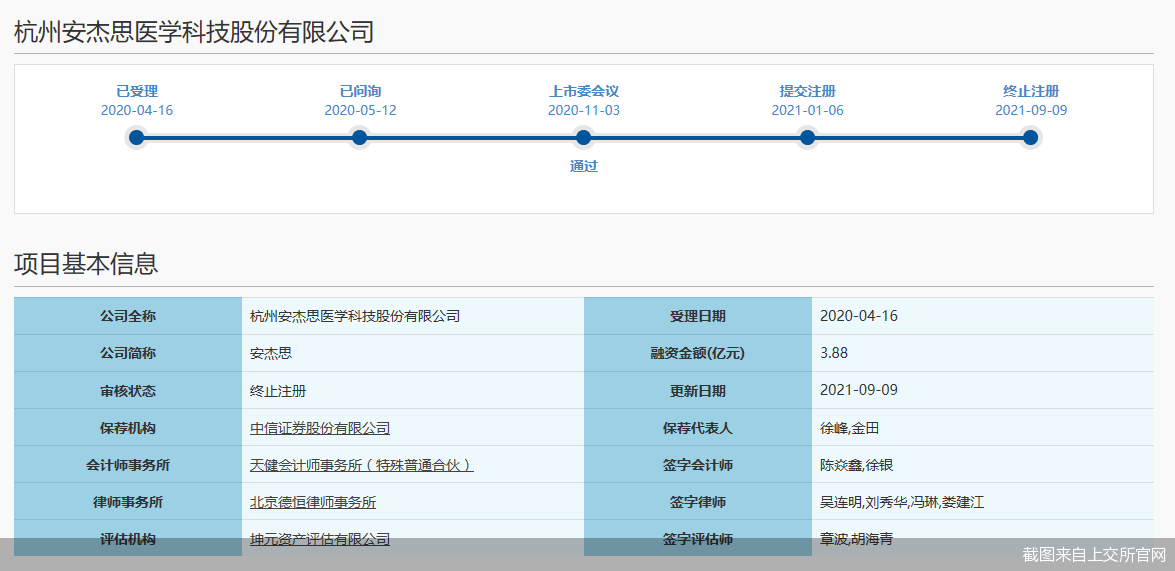Click the sponsors 徐峰,金田 value
1175x571 pixels.
click(x=850, y=429)
